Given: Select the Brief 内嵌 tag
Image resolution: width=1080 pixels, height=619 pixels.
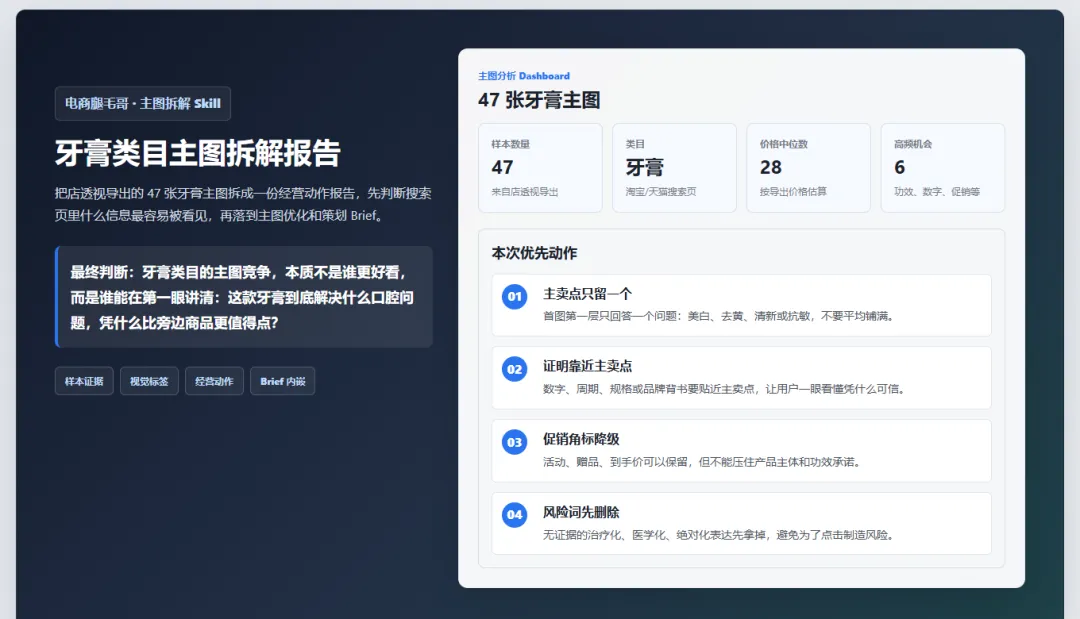Looking at the screenshot, I should tap(282, 381).
